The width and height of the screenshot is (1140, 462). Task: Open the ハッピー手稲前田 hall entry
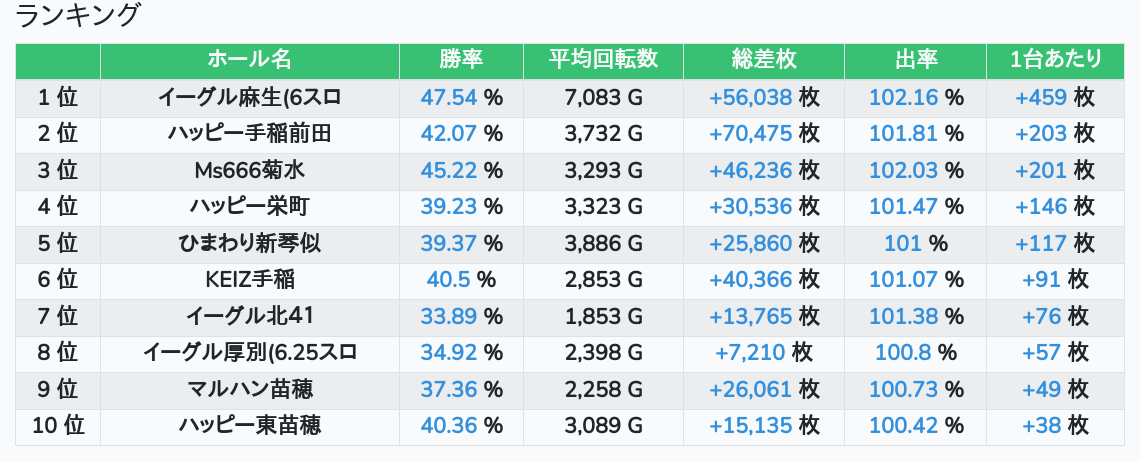click(x=249, y=134)
